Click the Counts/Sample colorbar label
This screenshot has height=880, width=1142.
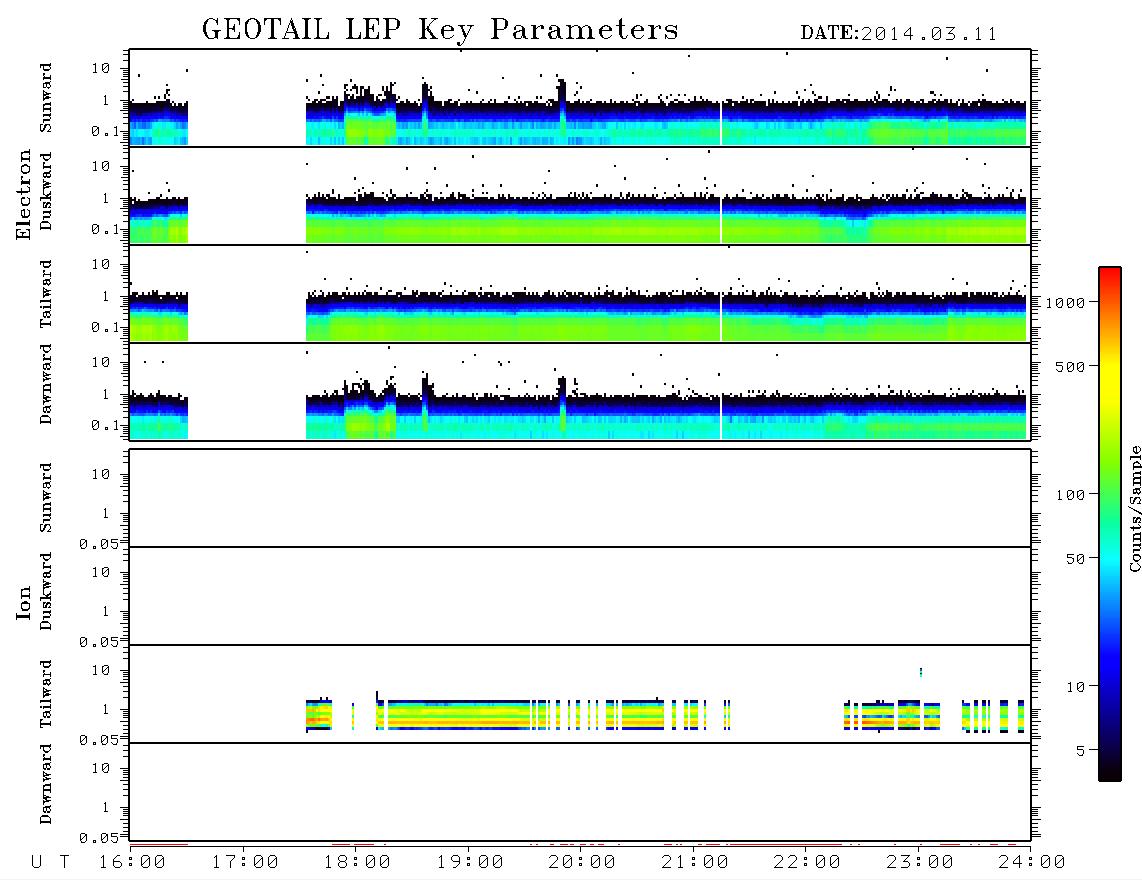pyautogui.click(x=1135, y=508)
